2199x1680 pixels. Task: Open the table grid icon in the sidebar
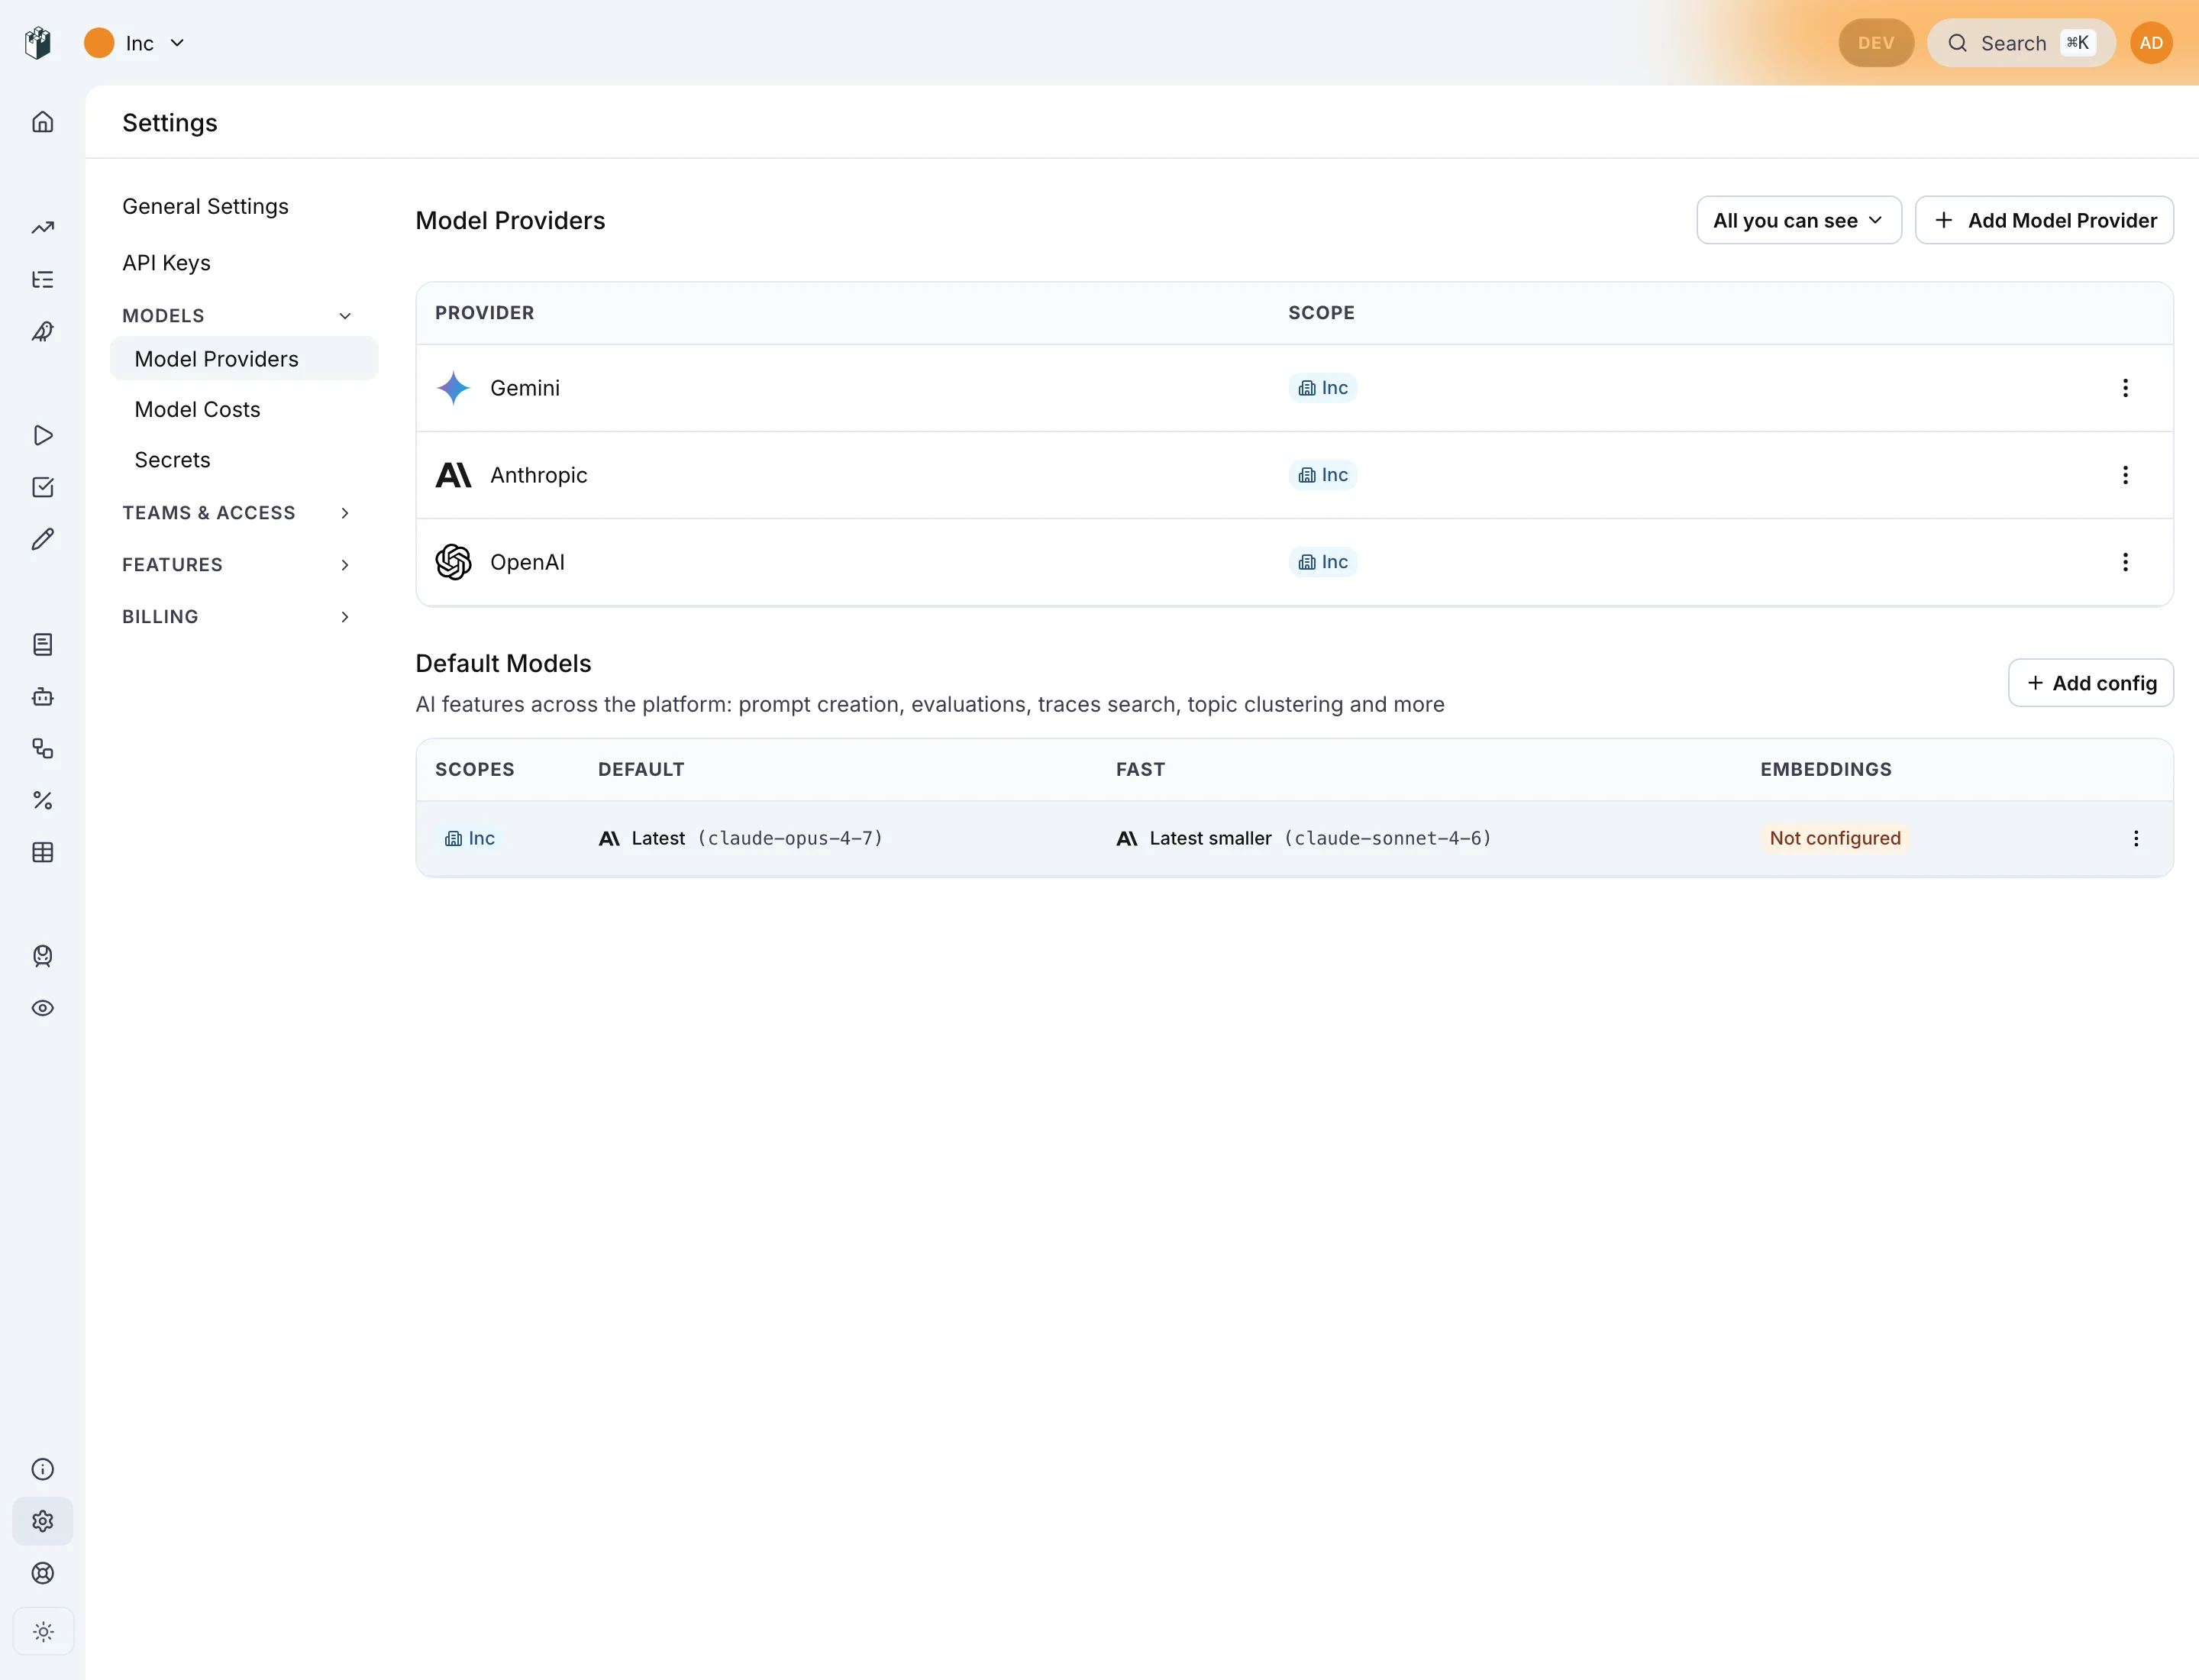(x=43, y=853)
